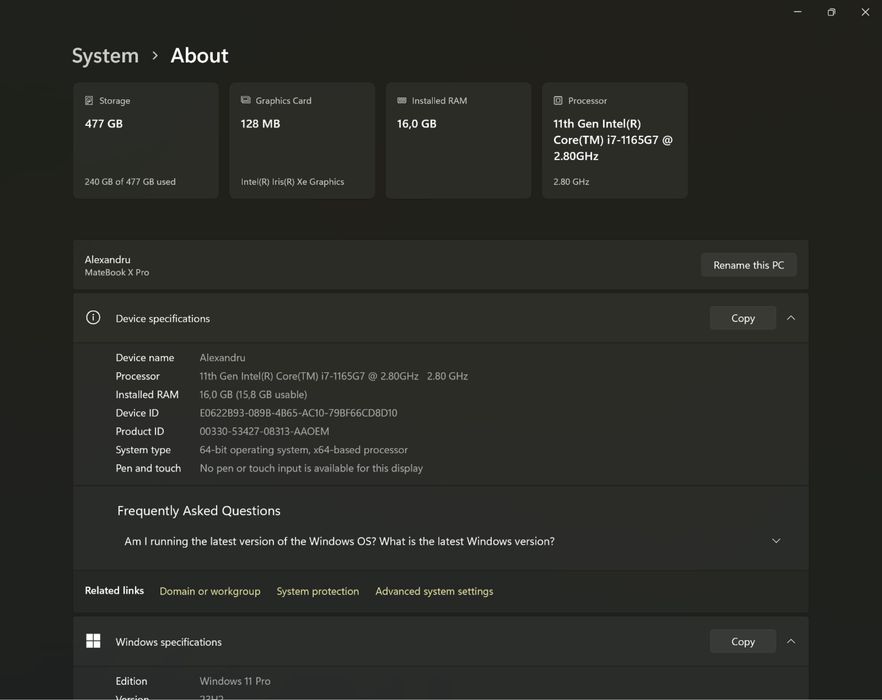Restore down the Settings window
The height and width of the screenshot is (700, 882).
pos(831,12)
